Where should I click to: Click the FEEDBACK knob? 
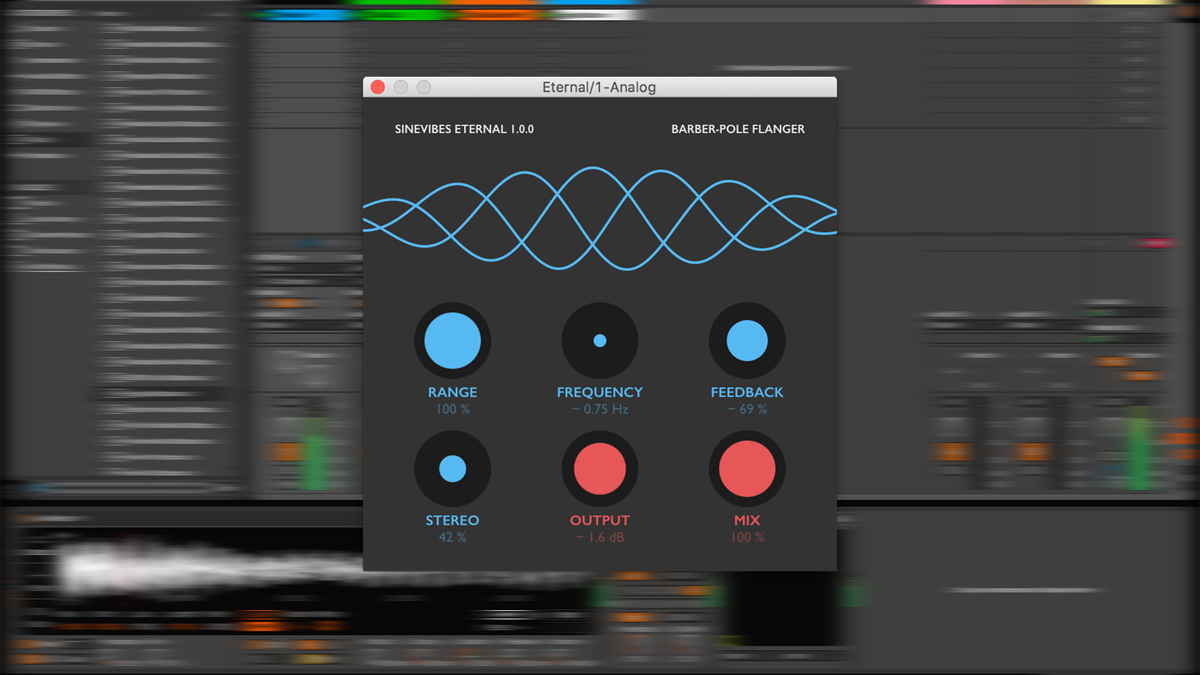click(746, 340)
